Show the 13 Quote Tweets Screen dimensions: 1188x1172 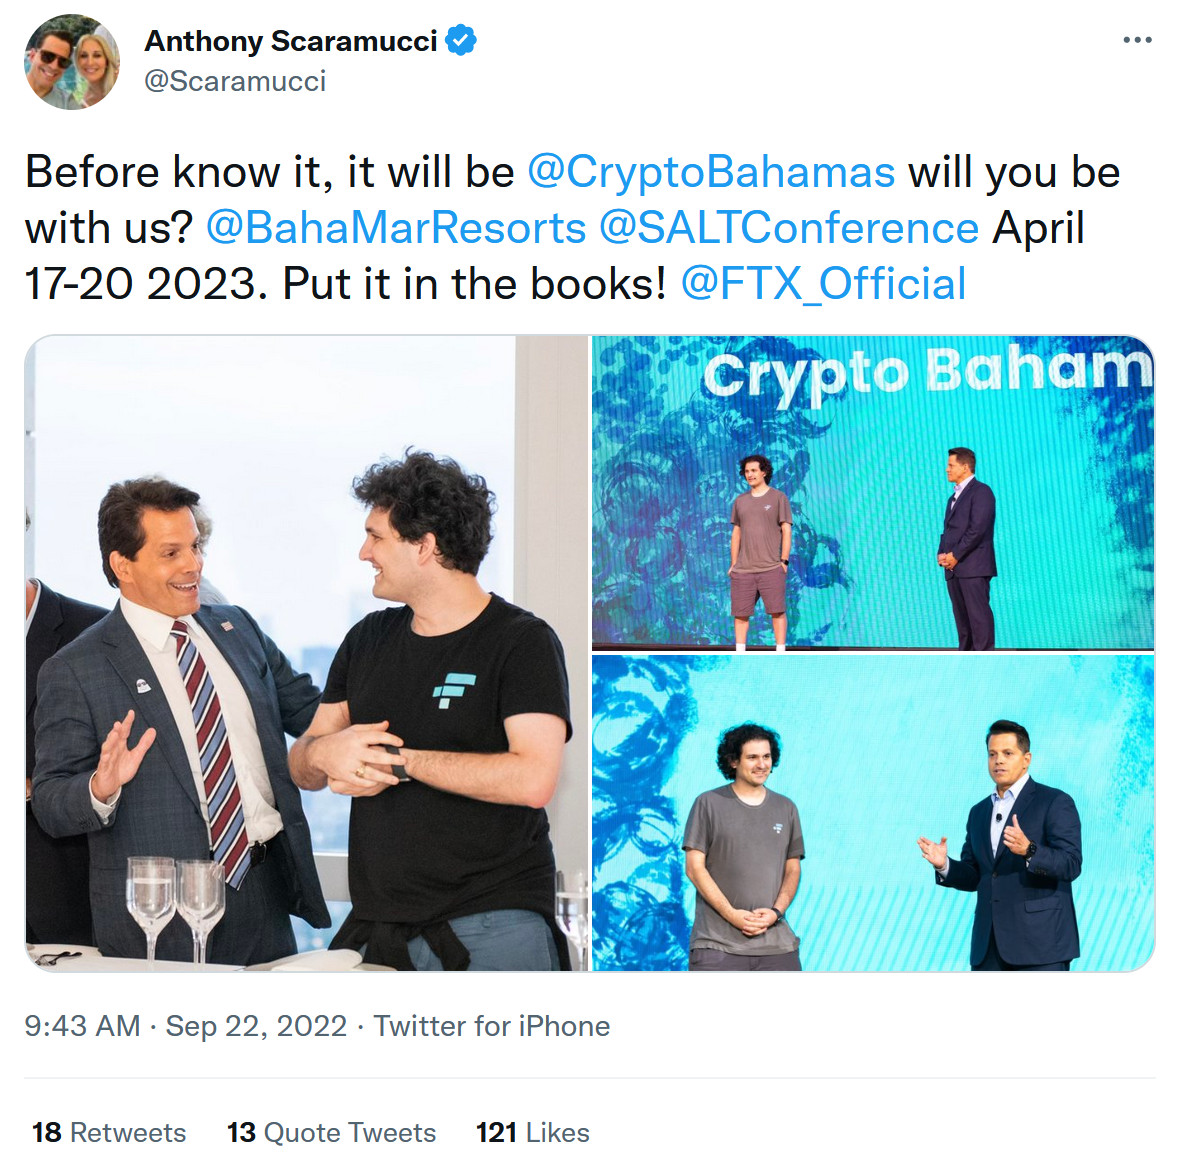click(331, 1132)
